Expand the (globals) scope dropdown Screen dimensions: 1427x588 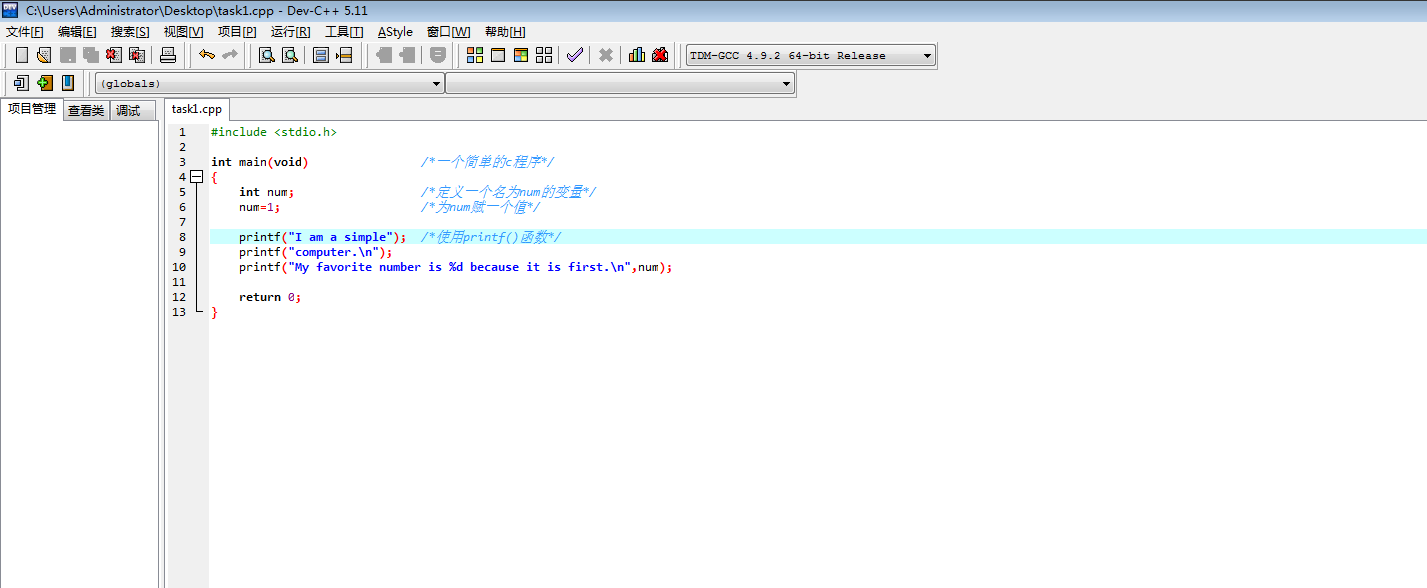click(269, 84)
